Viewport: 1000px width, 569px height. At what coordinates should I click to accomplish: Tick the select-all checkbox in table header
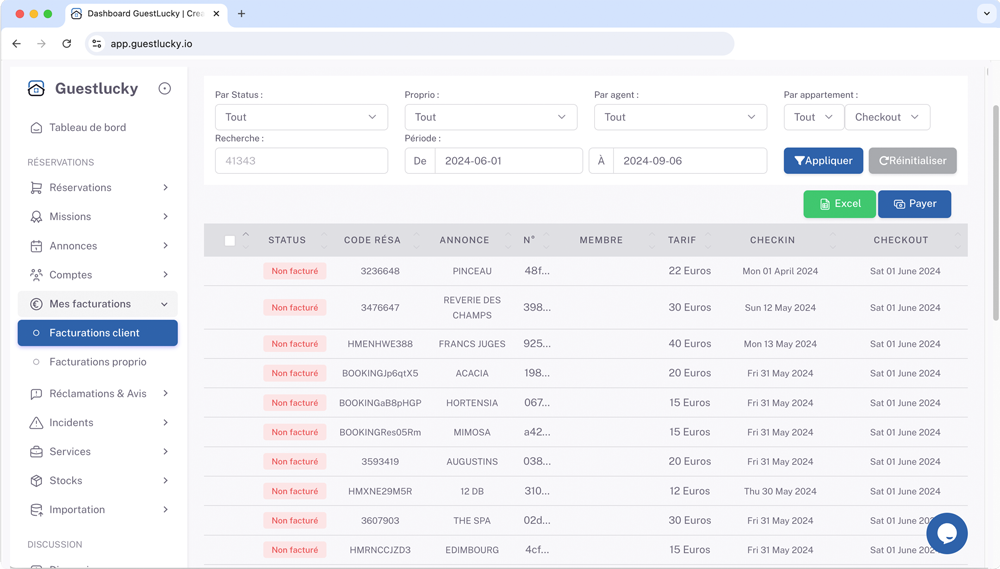(230, 240)
